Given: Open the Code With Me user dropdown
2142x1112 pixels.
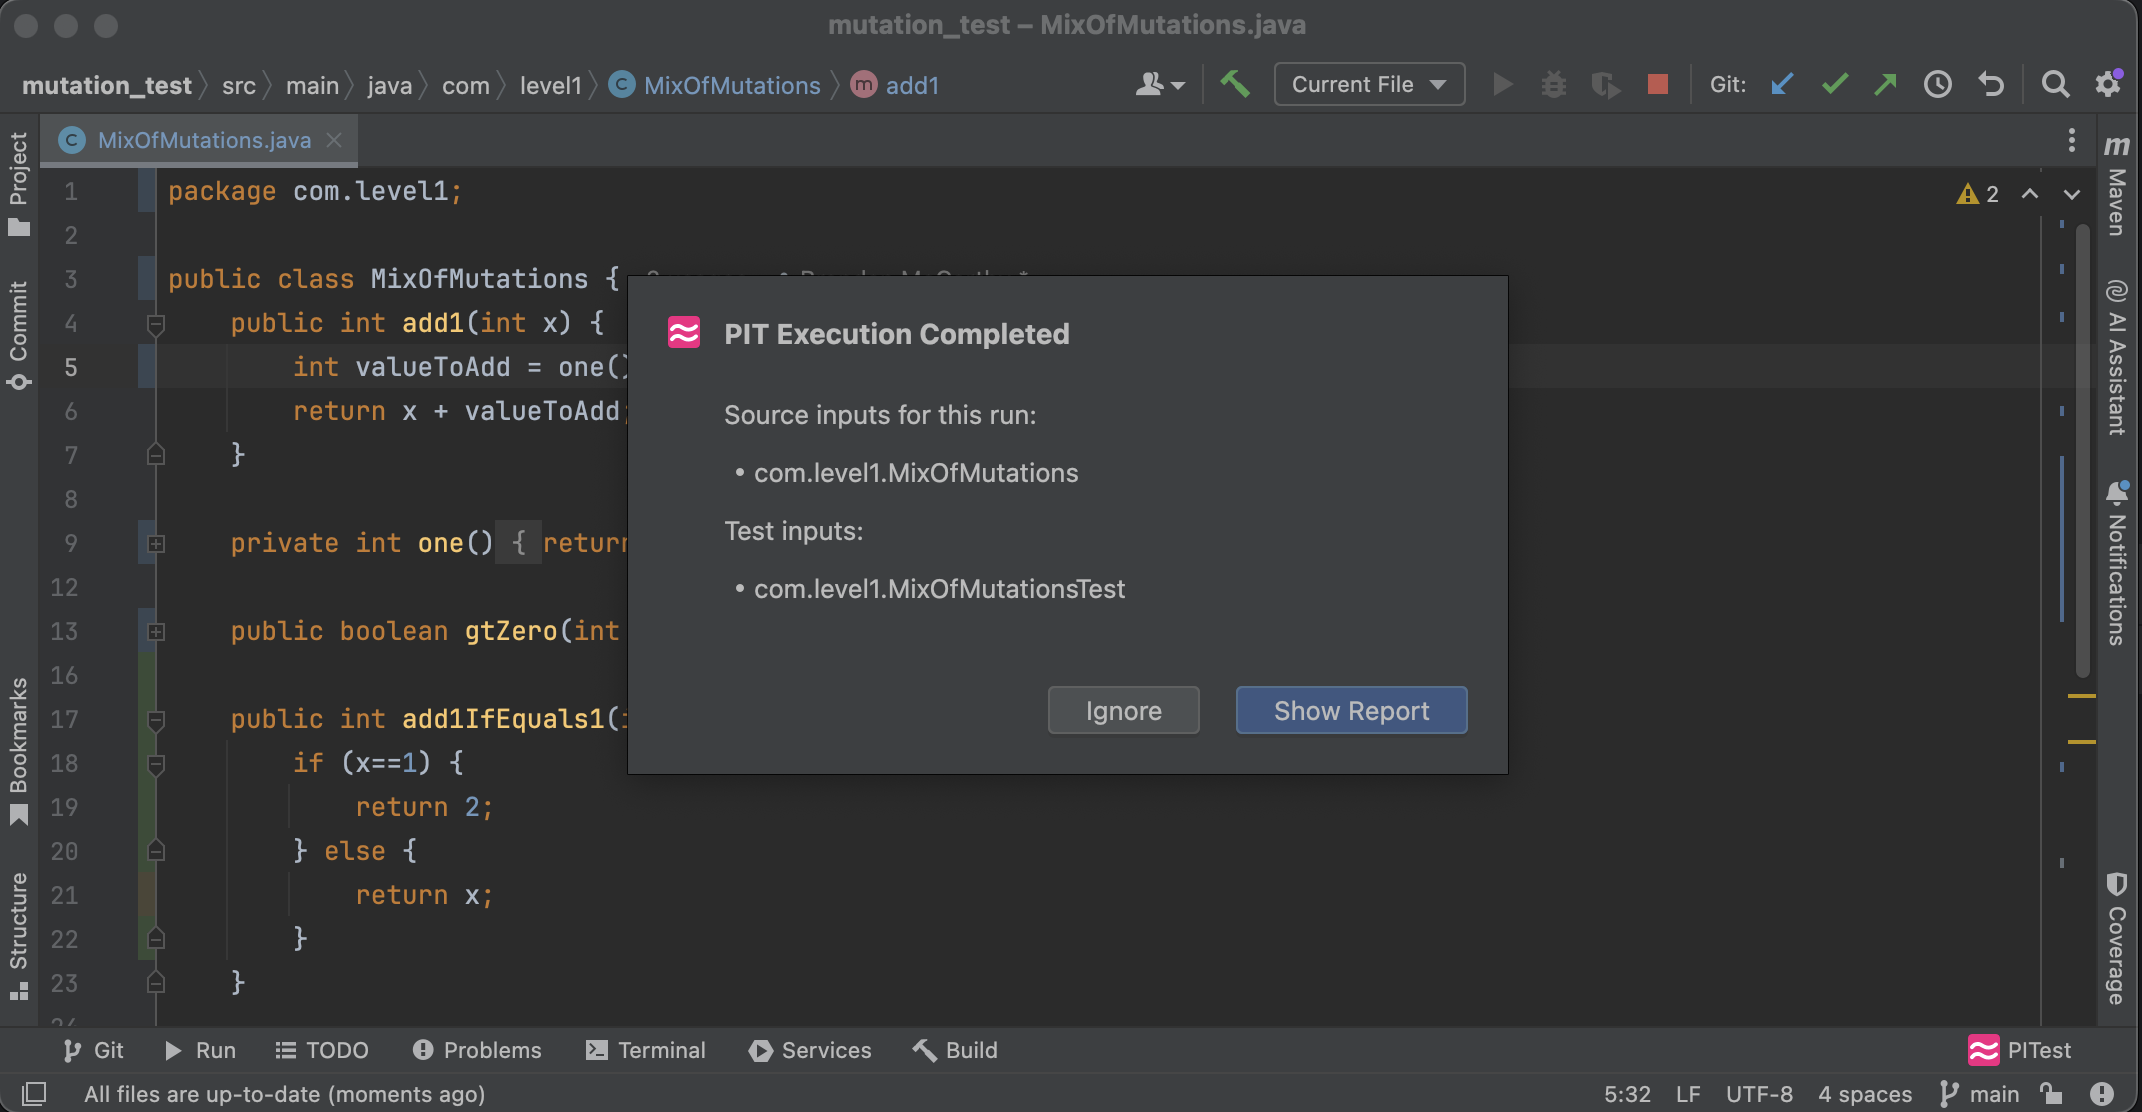Looking at the screenshot, I should [1160, 85].
